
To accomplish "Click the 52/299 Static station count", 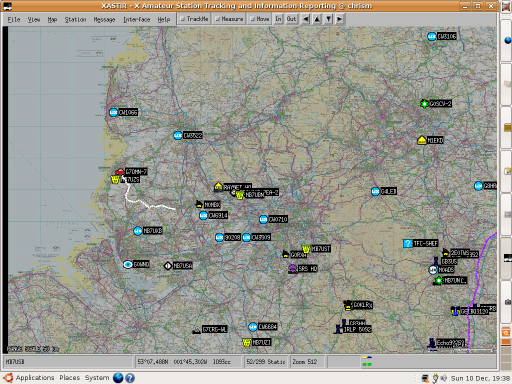I will click(266, 362).
